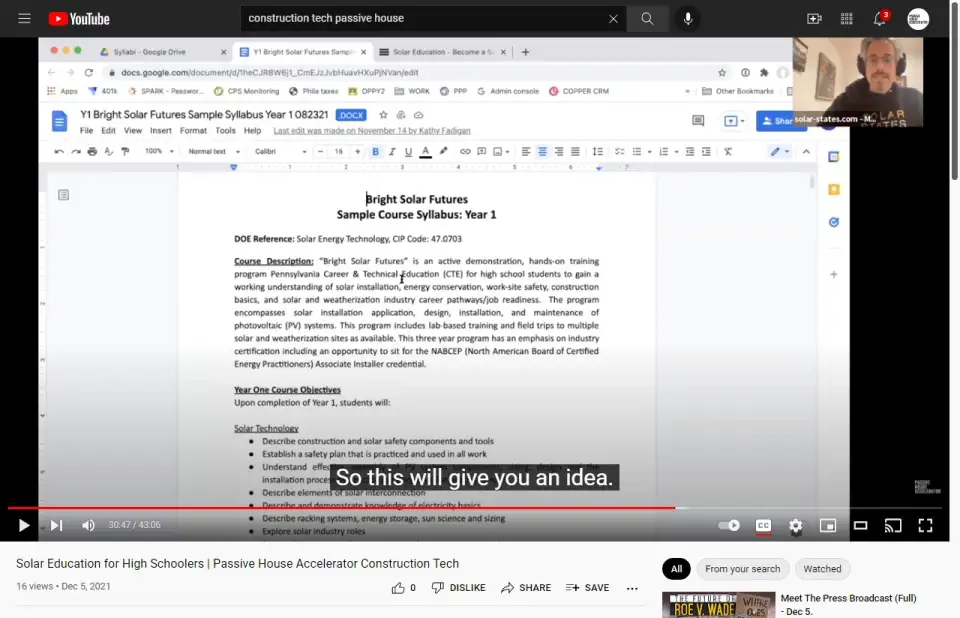Turn off closed captions with CC button
The height and width of the screenshot is (618, 960).
click(763, 525)
